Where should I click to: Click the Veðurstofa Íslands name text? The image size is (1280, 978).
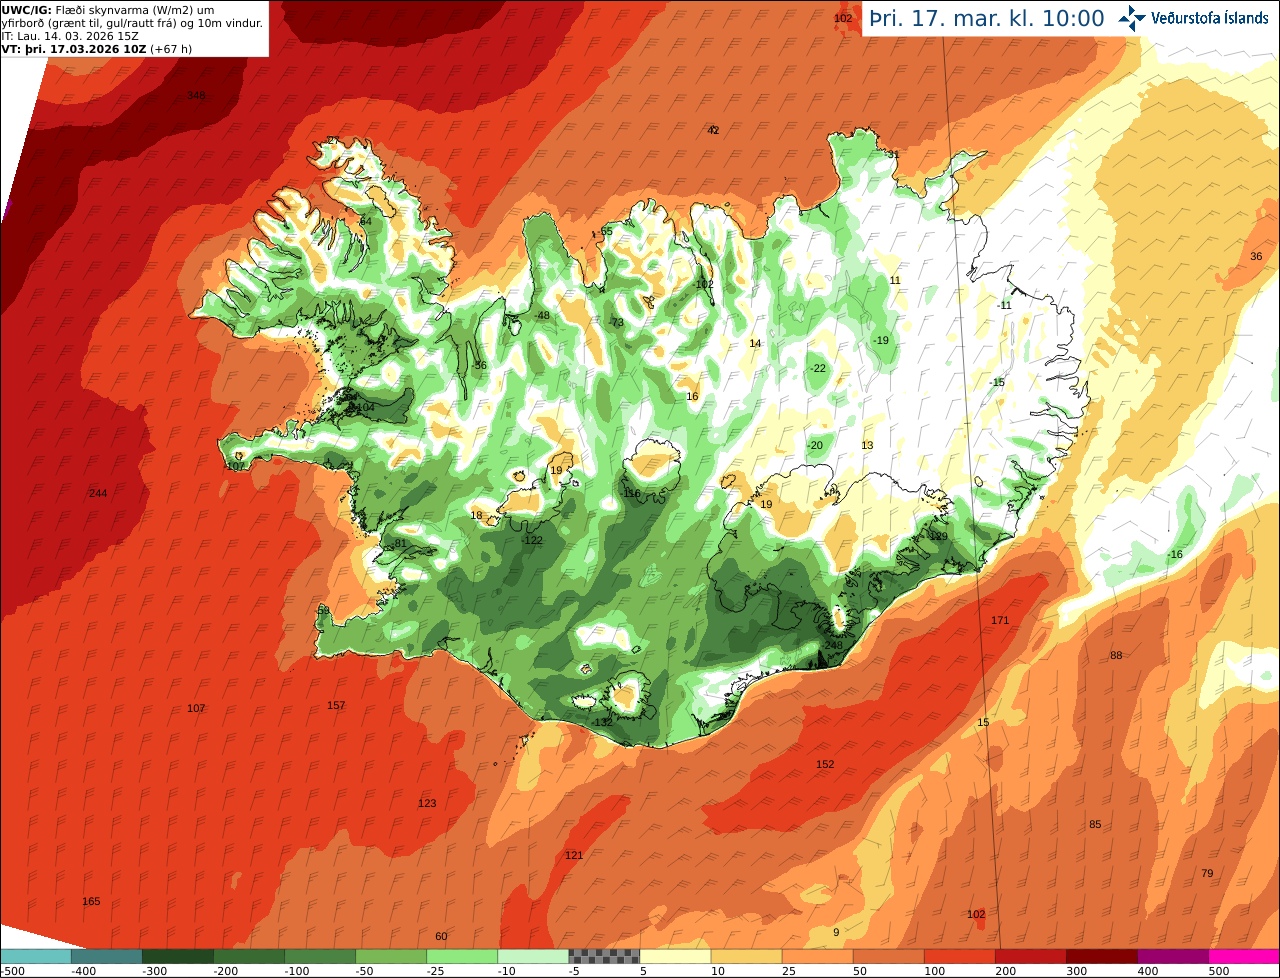click(1210, 18)
